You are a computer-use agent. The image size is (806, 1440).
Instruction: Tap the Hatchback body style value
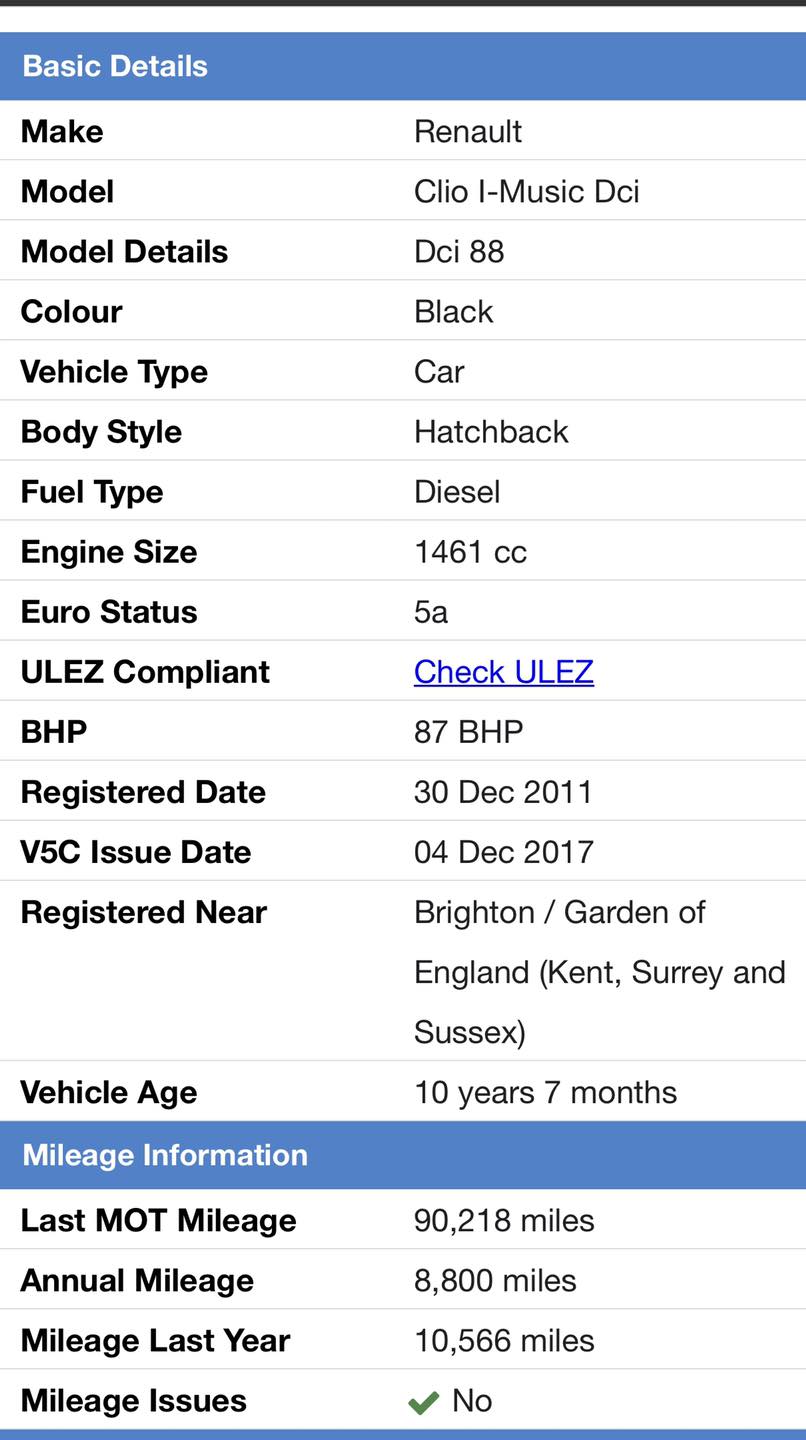click(491, 432)
